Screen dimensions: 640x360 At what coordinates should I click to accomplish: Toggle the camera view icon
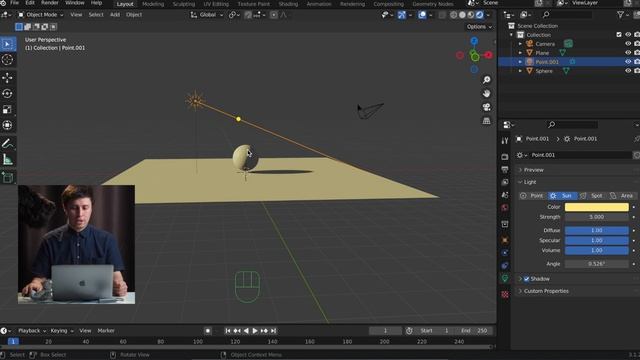coord(487,107)
